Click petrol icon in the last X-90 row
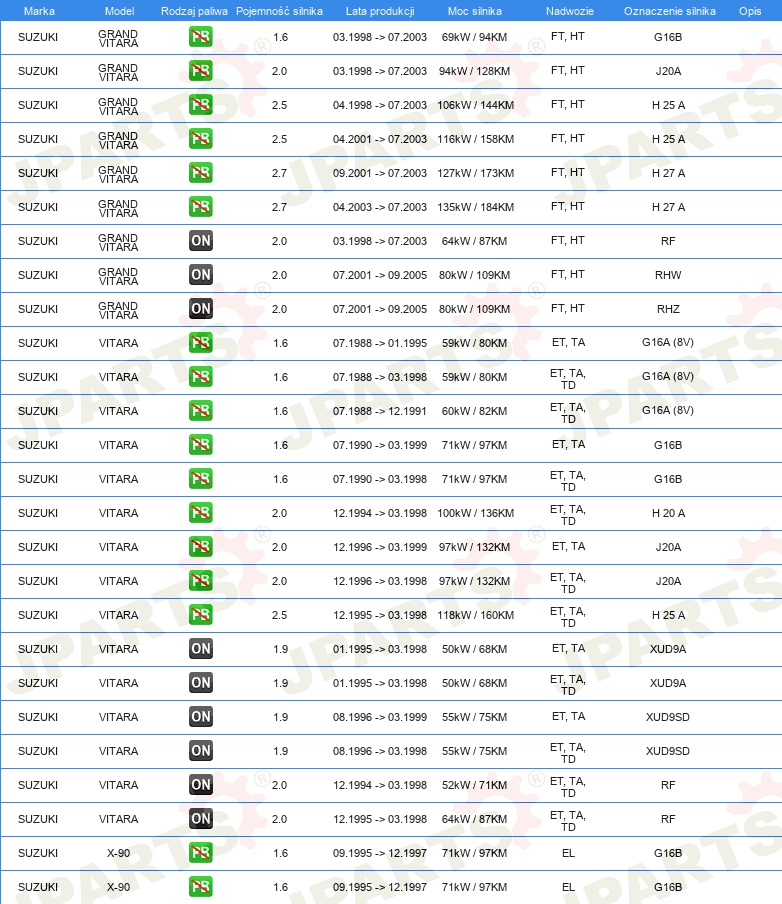This screenshot has width=782, height=904. click(x=201, y=887)
